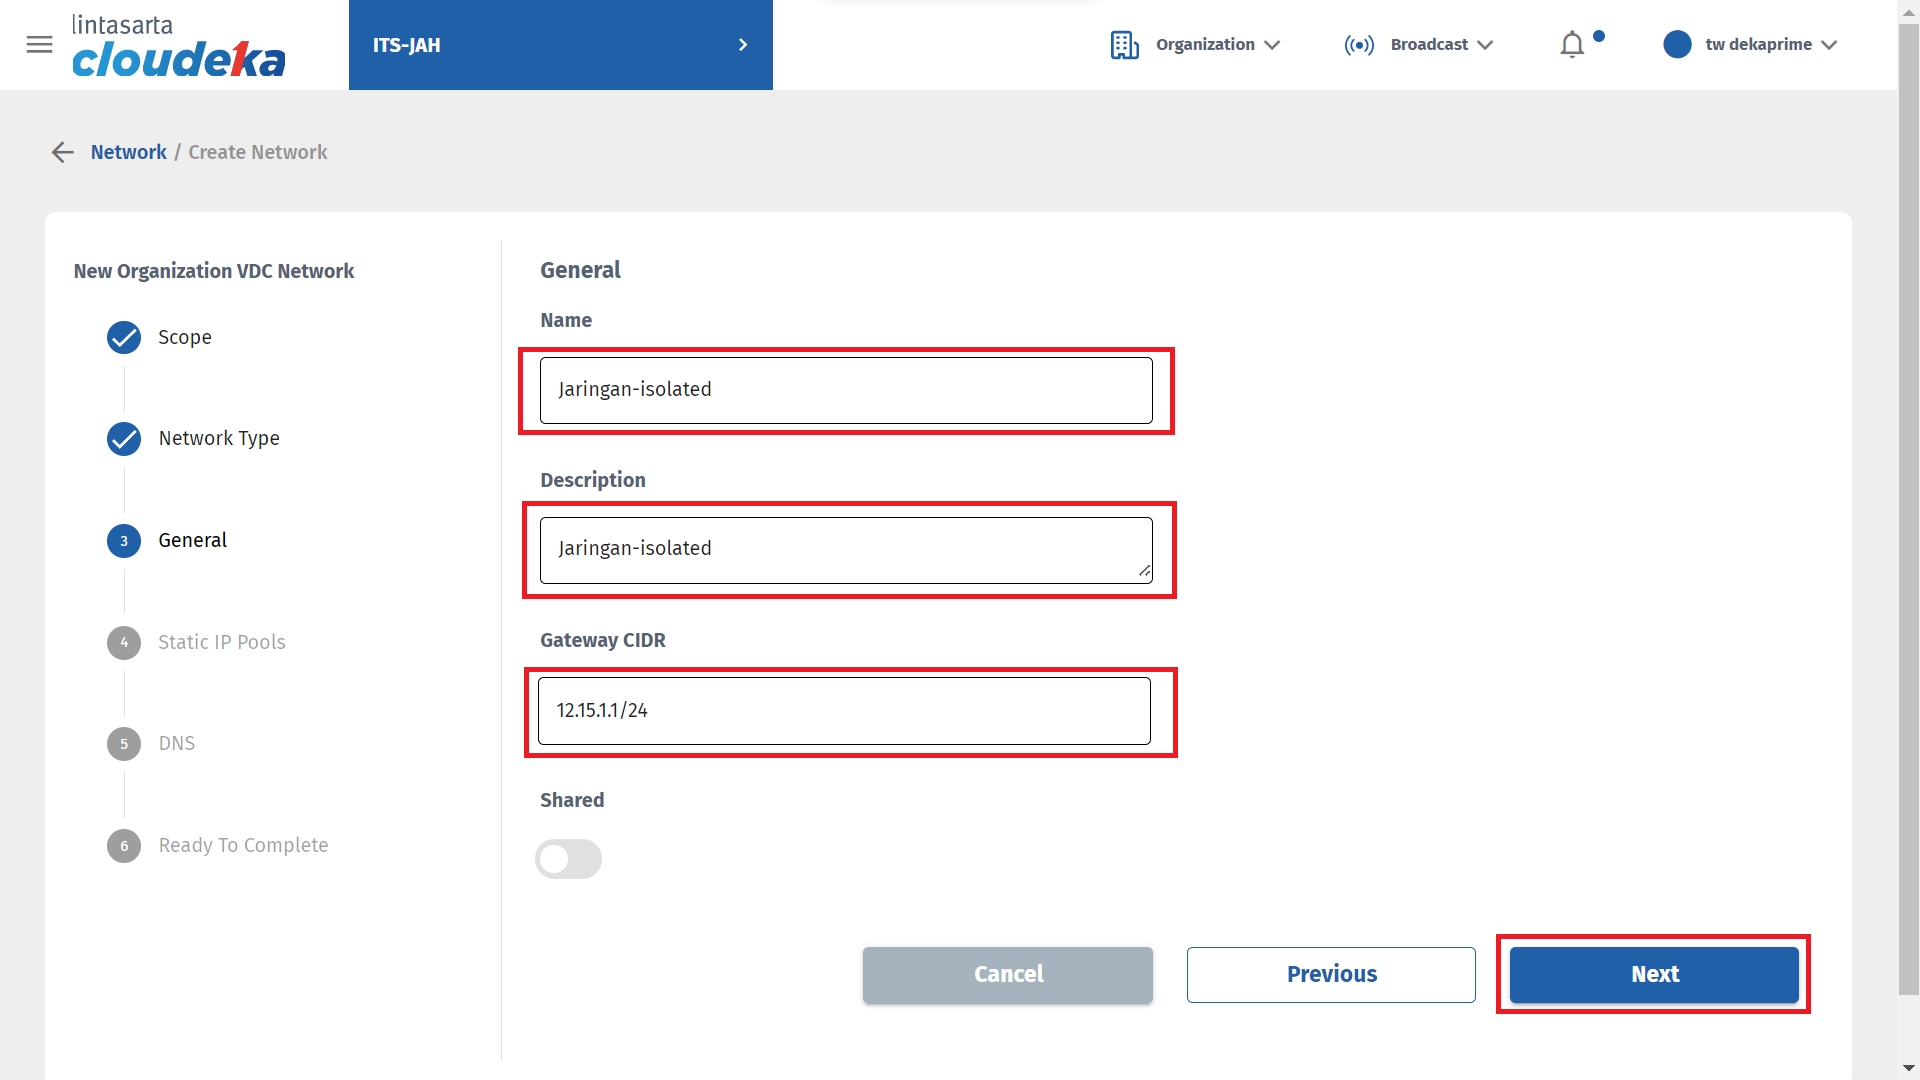Click the Broadcast signal icon
The height and width of the screenshot is (1080, 1920).
(1359, 45)
